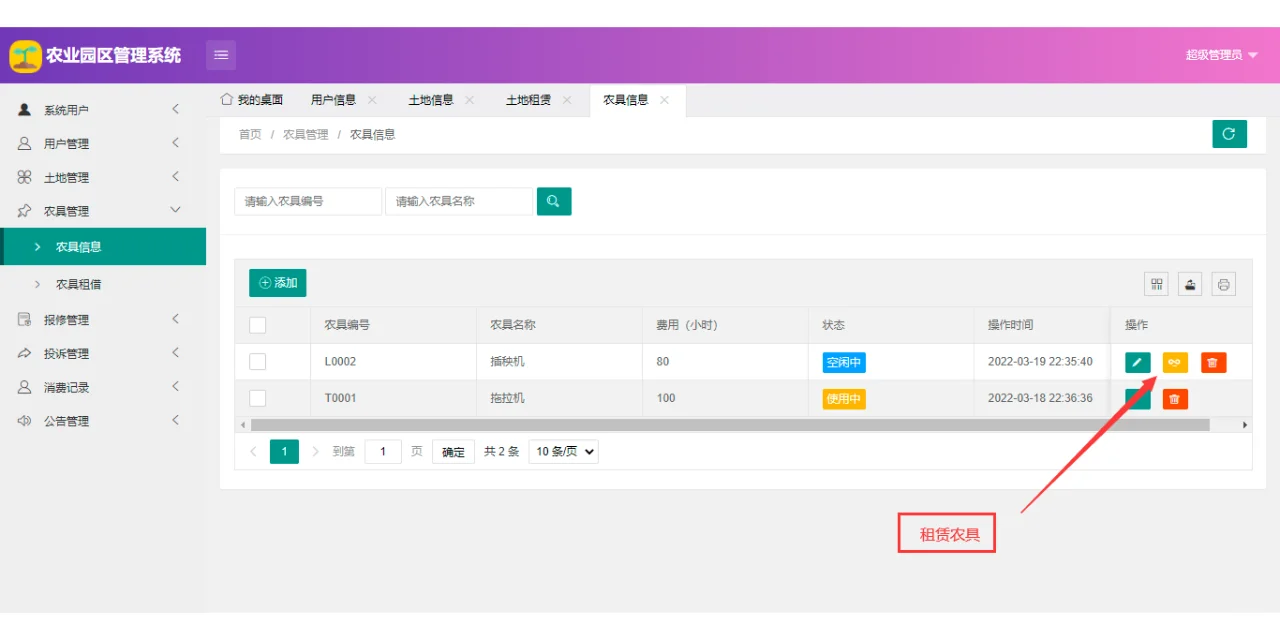
Task: Edit tool L0002 with the pencil icon
Action: pos(1138,362)
